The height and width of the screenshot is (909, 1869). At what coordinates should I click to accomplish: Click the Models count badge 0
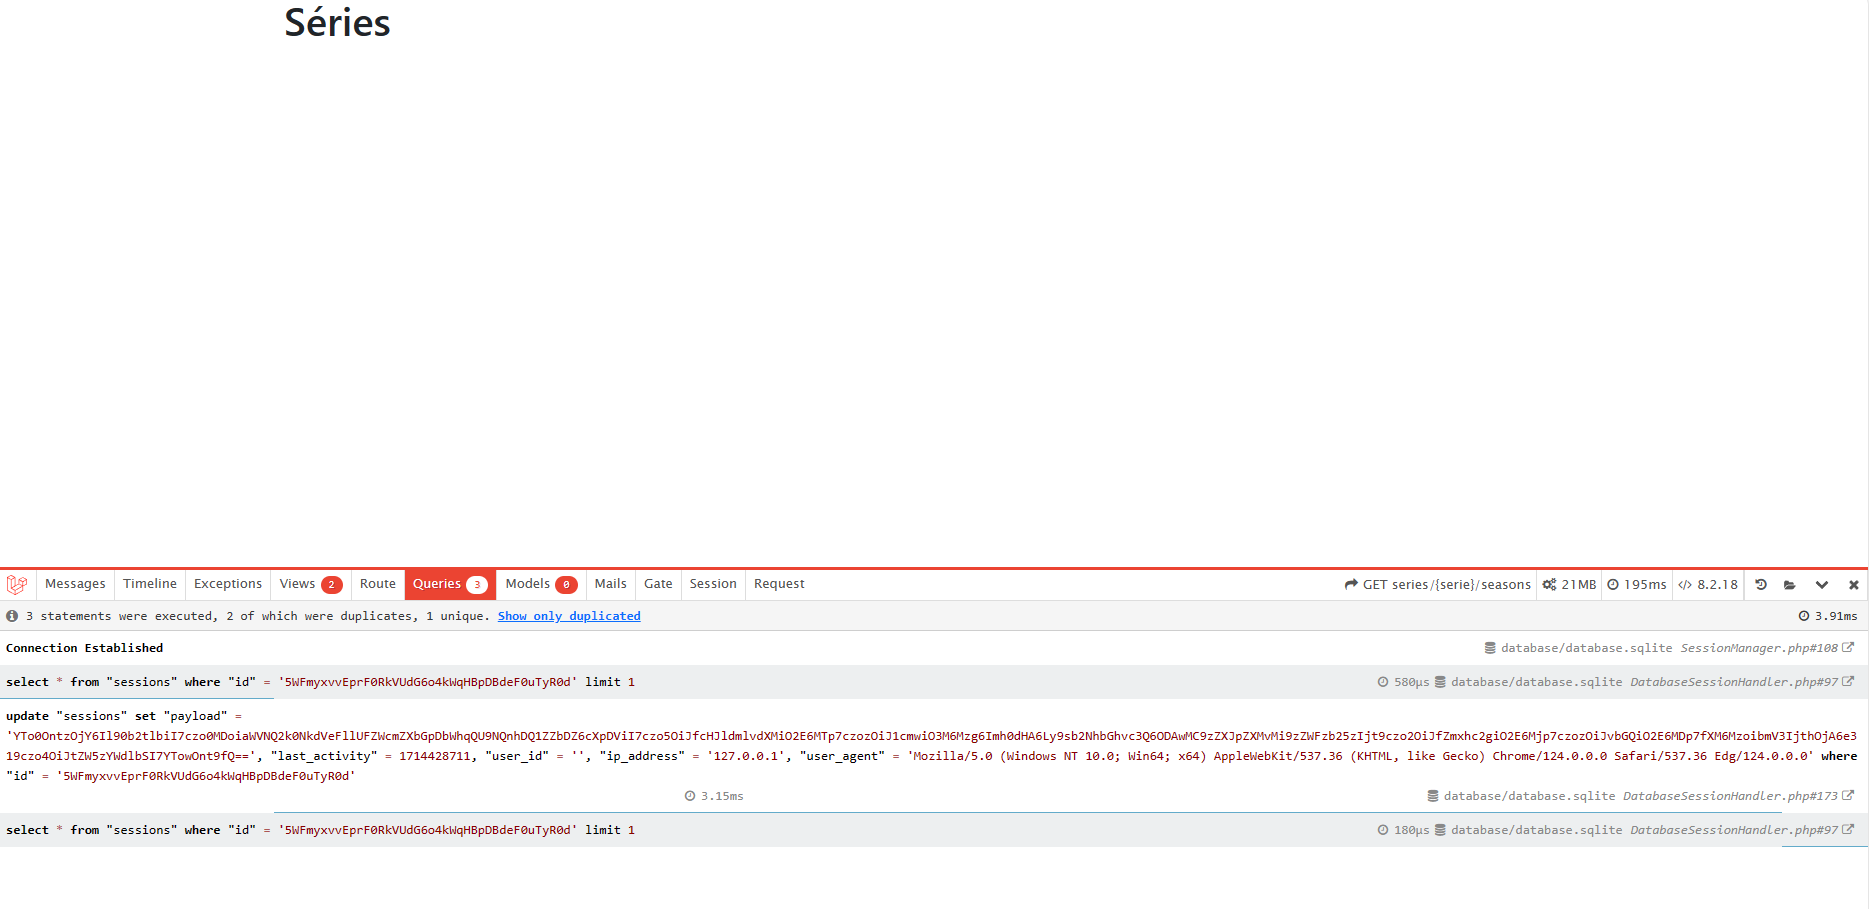pyautogui.click(x=566, y=585)
